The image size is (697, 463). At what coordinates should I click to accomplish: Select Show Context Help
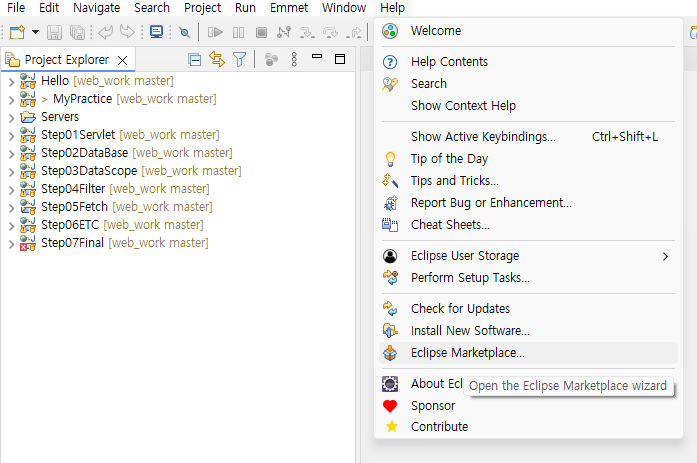click(x=528, y=106)
